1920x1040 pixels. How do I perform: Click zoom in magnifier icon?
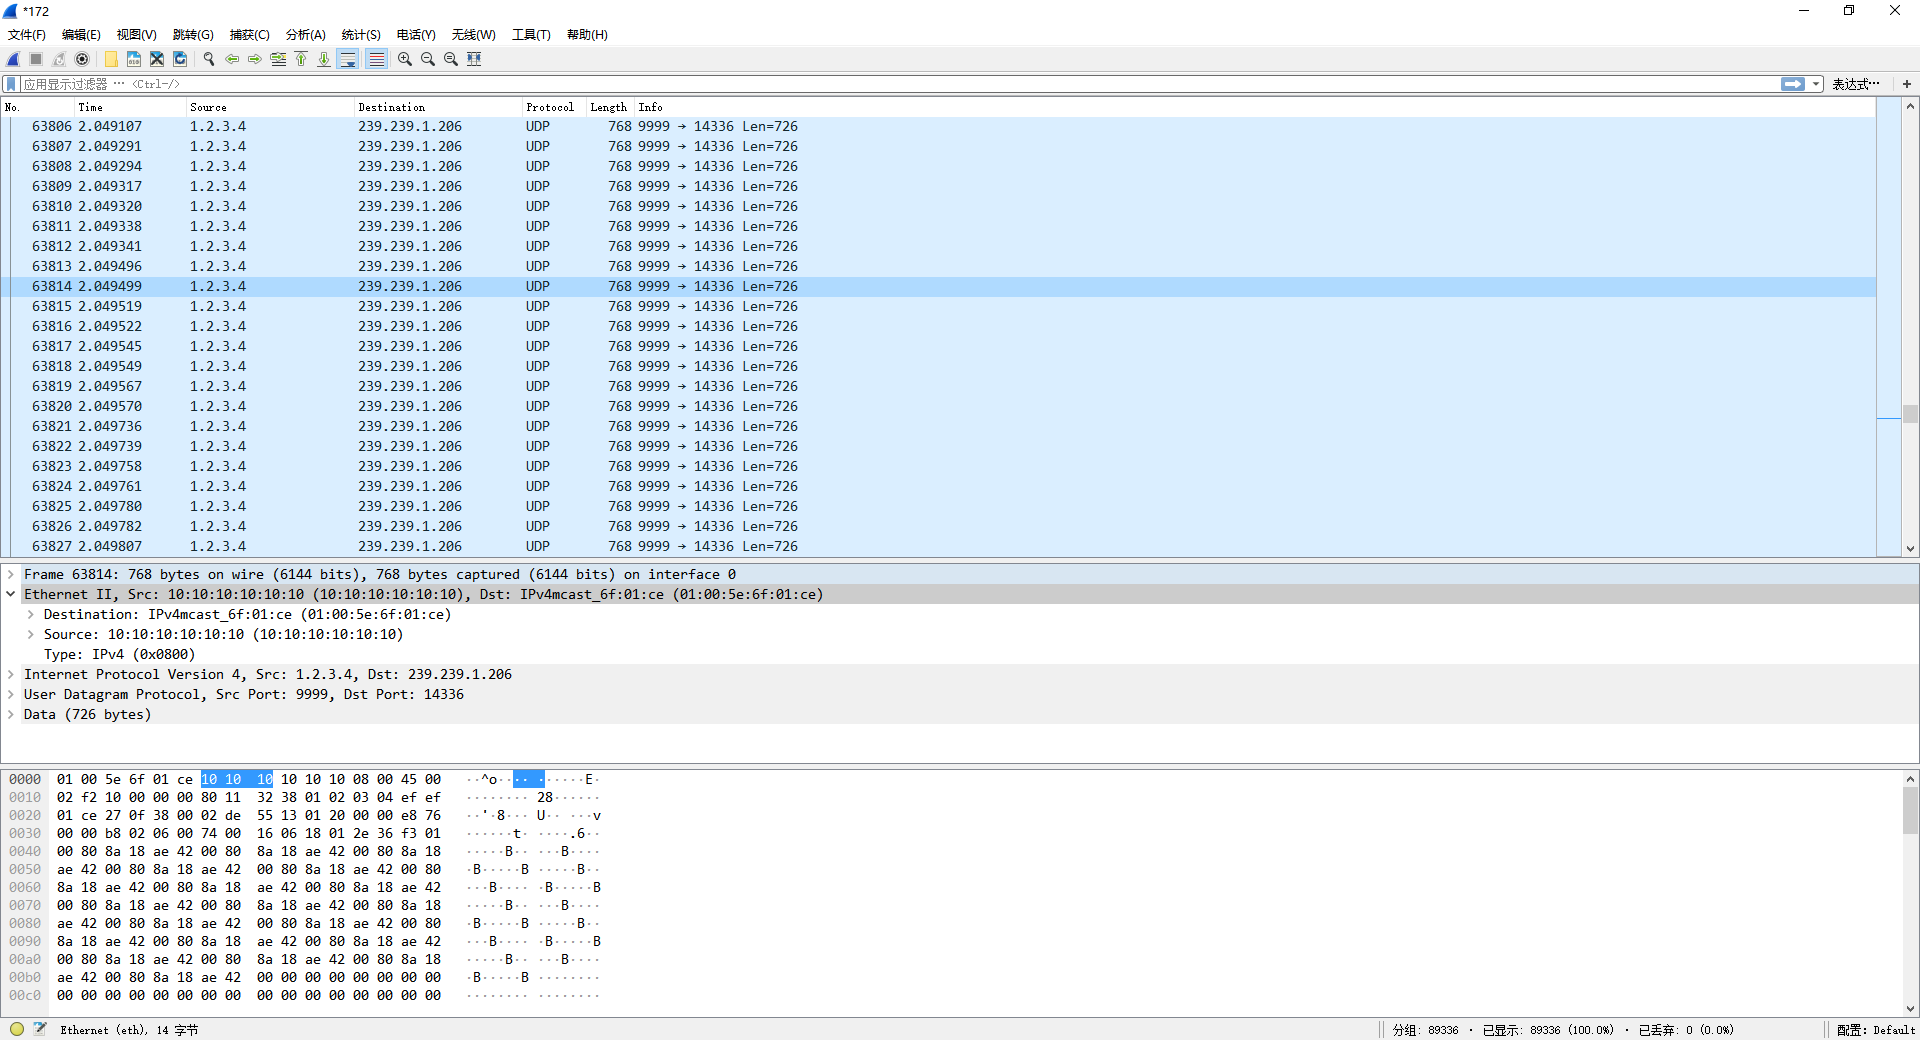404,59
